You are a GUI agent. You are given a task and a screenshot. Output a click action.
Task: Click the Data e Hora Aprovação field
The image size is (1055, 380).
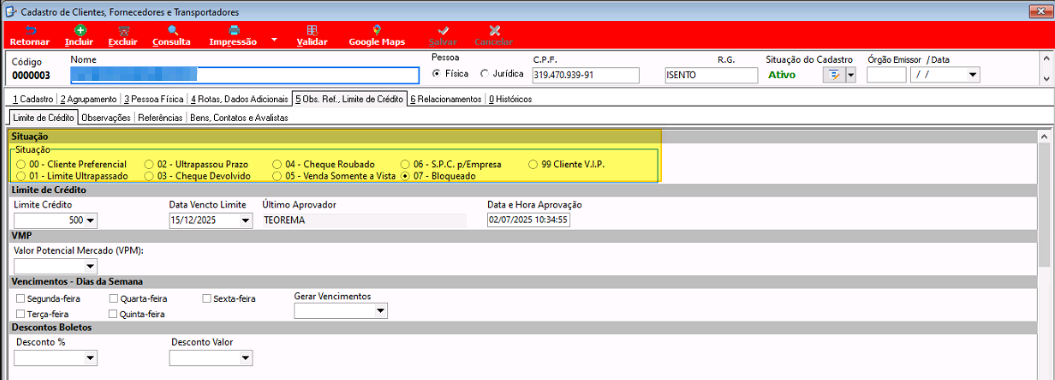pos(528,220)
